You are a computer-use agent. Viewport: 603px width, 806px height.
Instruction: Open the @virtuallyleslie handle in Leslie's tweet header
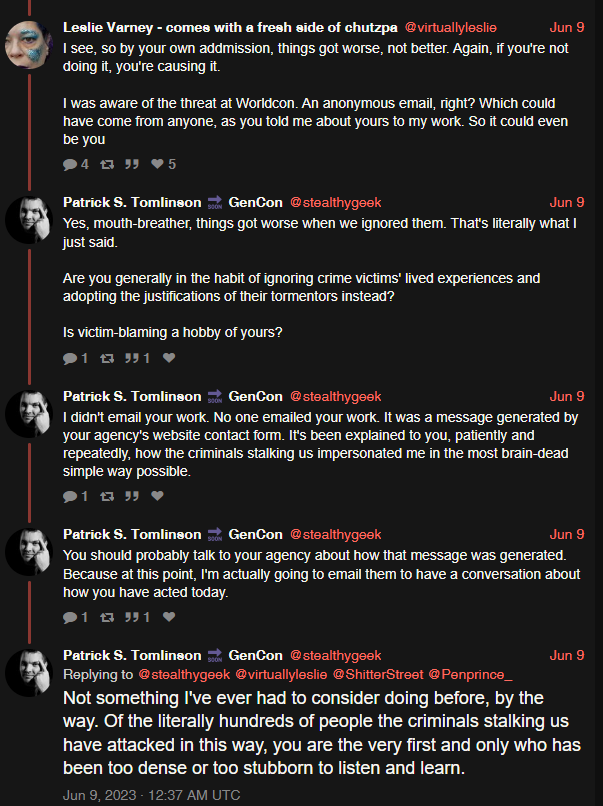pyautogui.click(x=450, y=27)
